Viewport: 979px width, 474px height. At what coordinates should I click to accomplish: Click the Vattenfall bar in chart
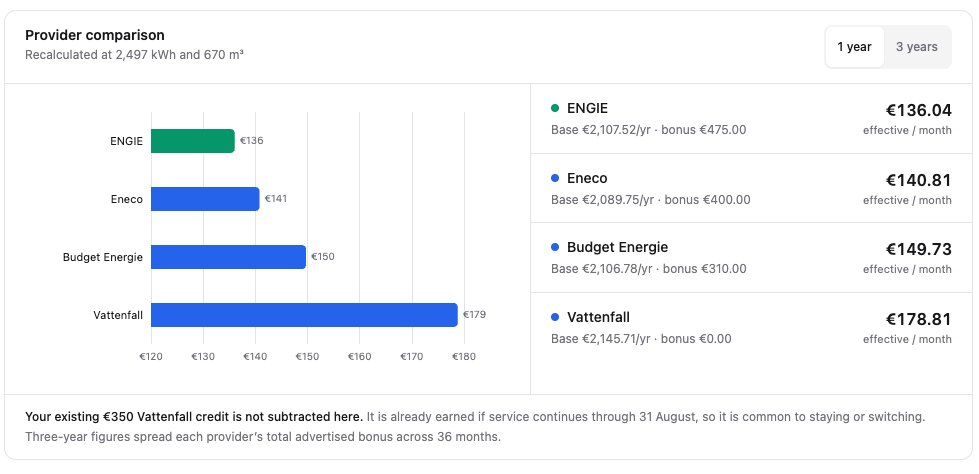click(x=304, y=315)
